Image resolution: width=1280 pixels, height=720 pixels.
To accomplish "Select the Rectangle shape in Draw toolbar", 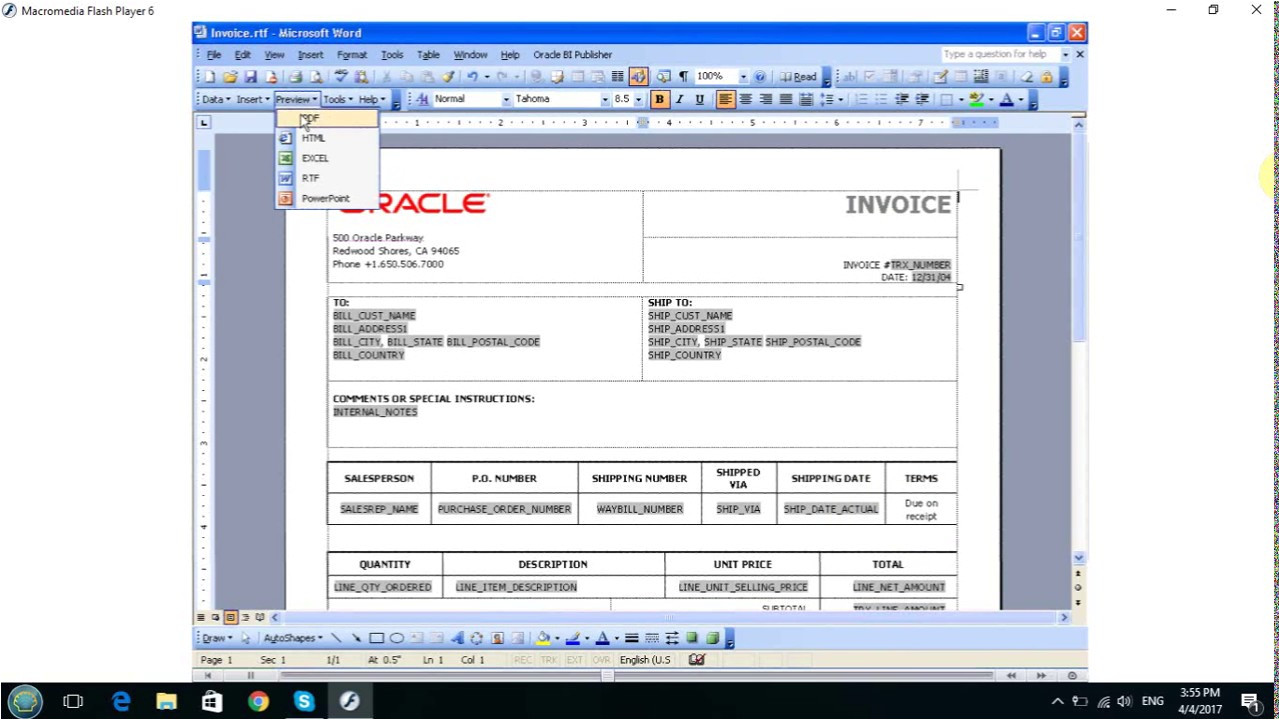I will [x=377, y=638].
